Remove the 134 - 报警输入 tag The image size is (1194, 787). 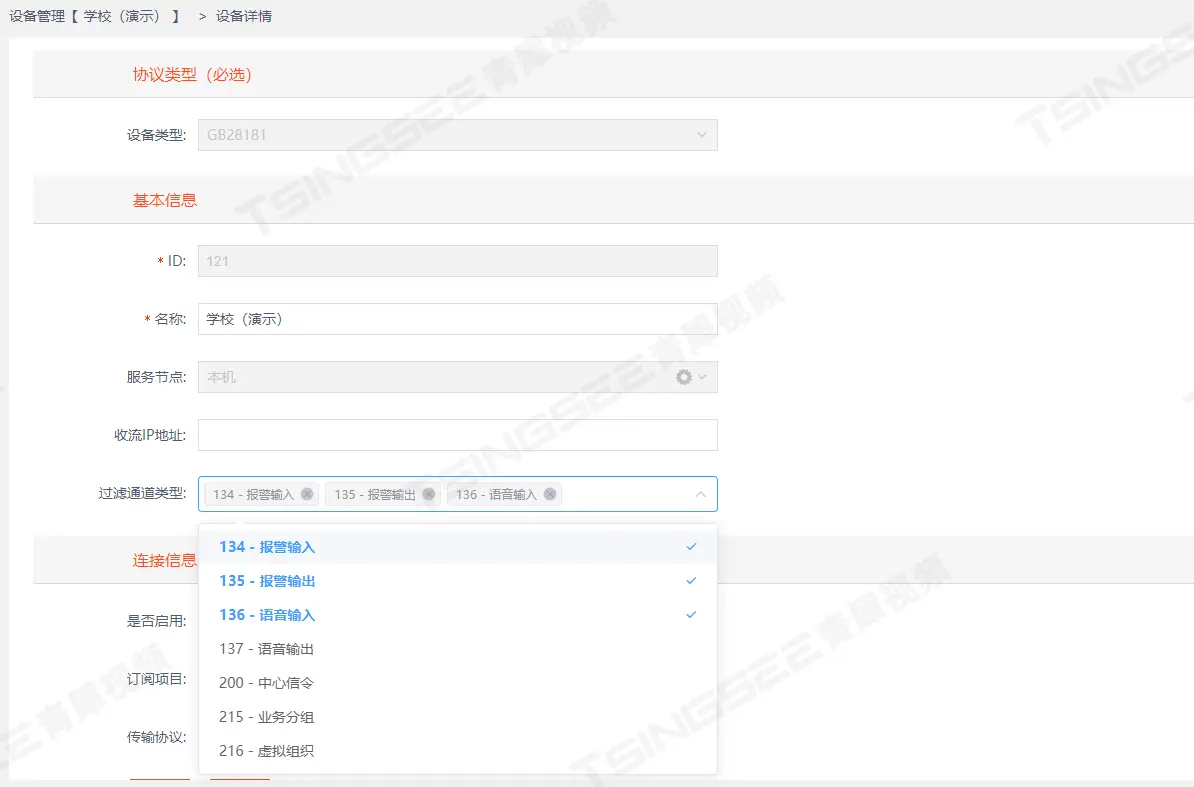307,494
